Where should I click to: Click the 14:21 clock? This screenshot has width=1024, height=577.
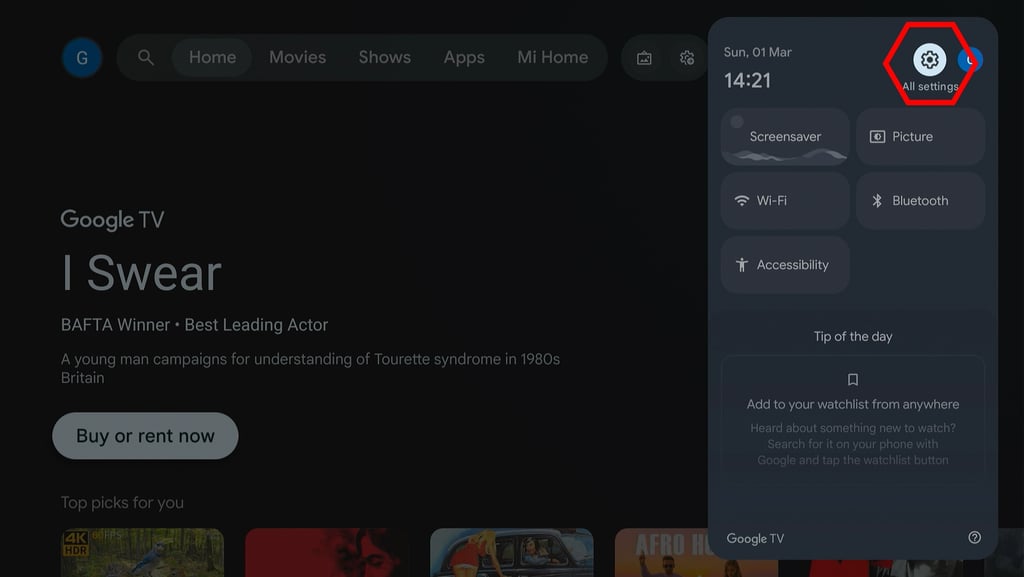(747, 80)
